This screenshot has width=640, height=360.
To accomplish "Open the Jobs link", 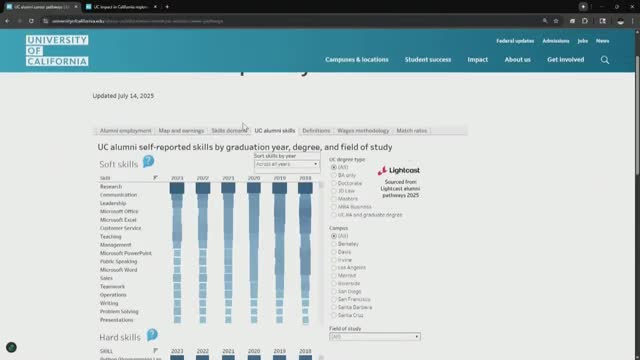I will coord(582,41).
